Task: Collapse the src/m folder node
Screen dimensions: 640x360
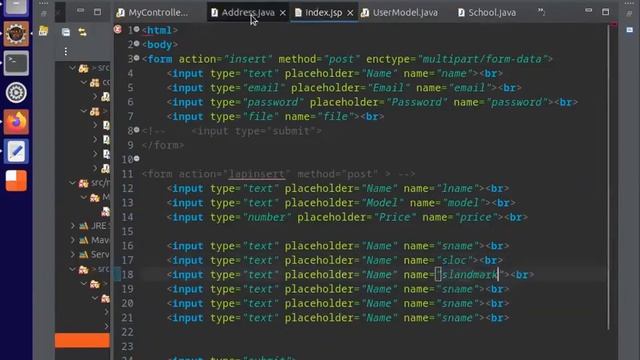Action: pyautogui.click(x=73, y=183)
